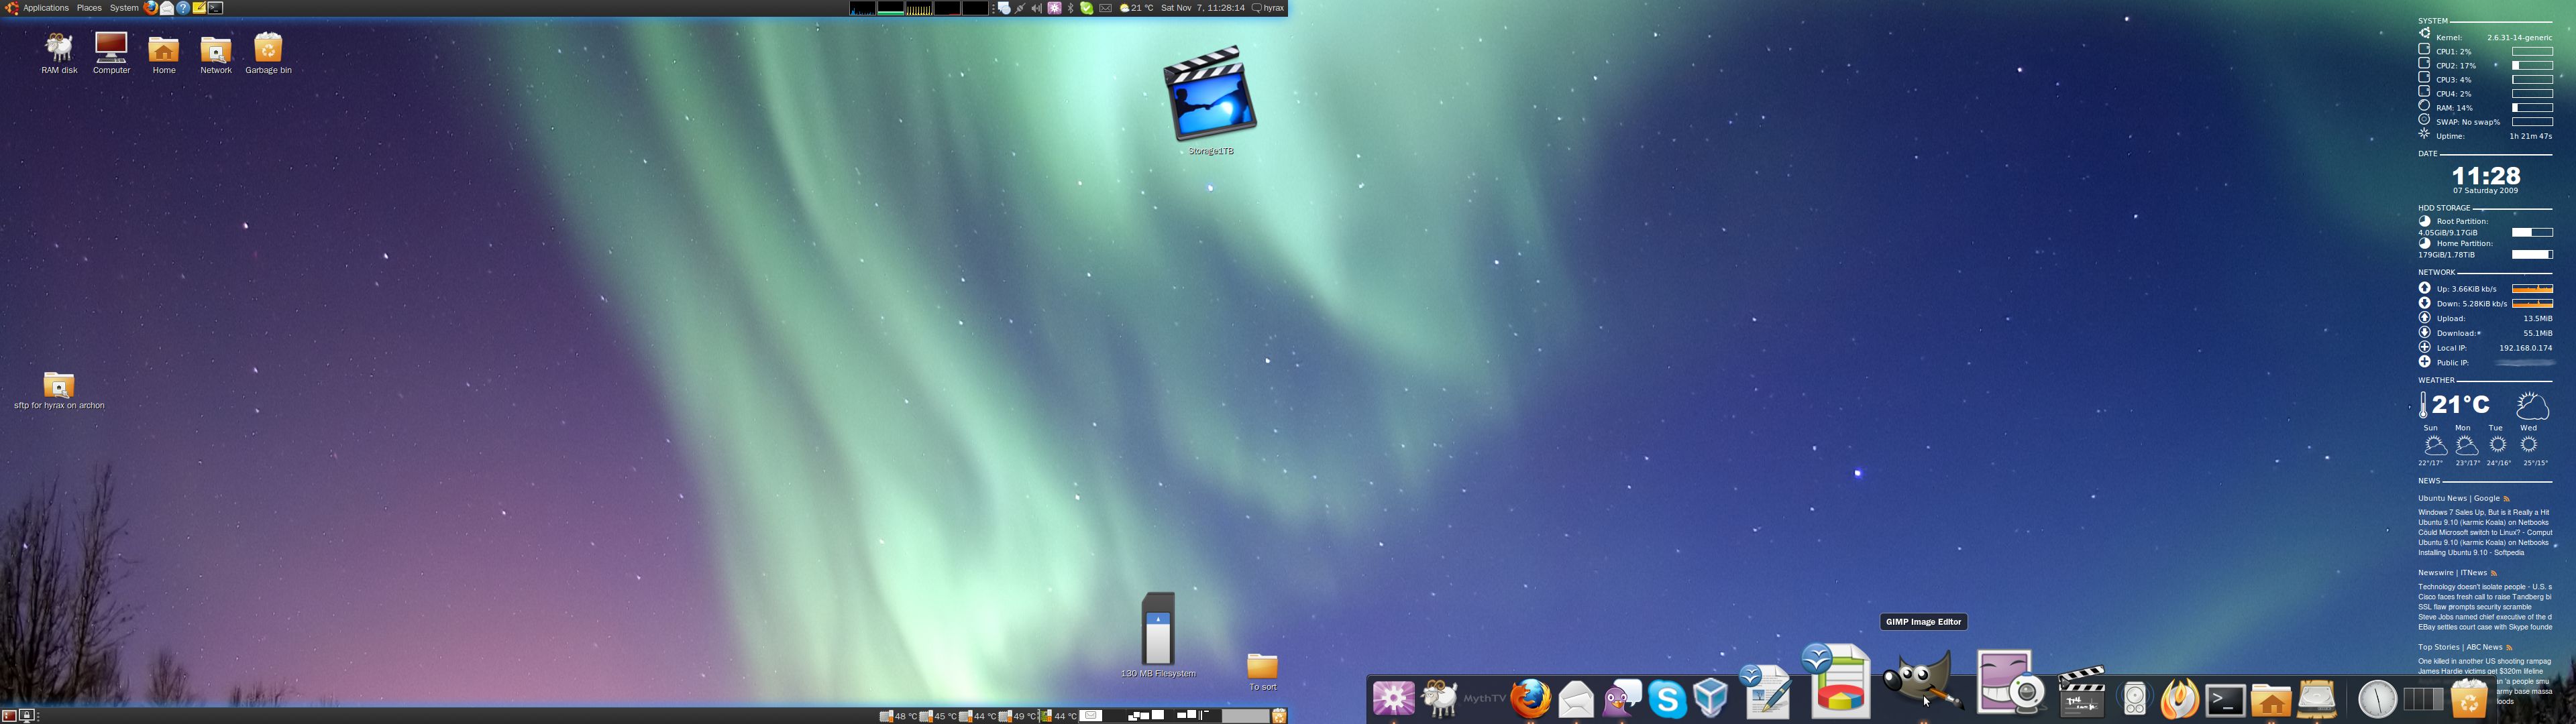Launch OpenOffice Writer from dock
2576x724 pixels.
[1766, 692]
